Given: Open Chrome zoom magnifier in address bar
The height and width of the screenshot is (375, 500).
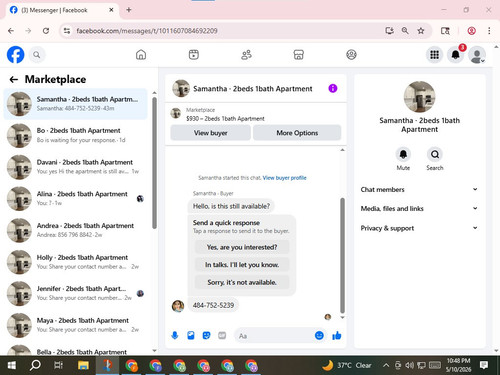Looking at the screenshot, I should point(405,31).
